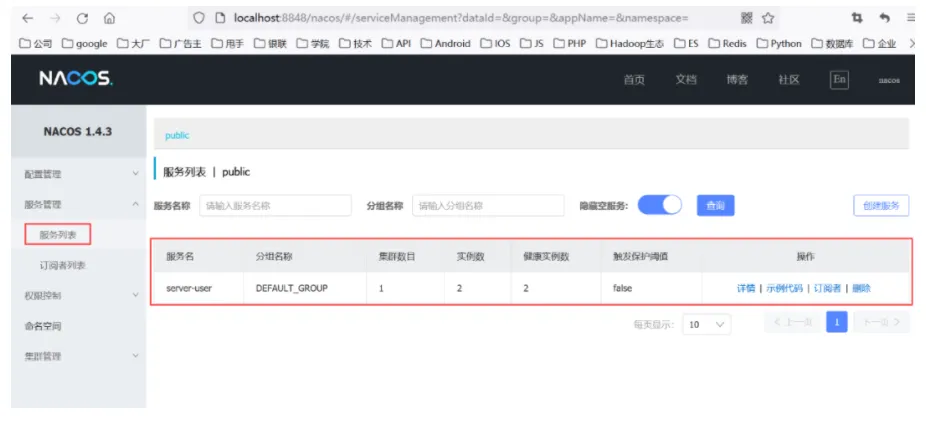Click the undo arrow icon in the browser toolbar
This screenshot has width=926, height=437.
[885, 18]
